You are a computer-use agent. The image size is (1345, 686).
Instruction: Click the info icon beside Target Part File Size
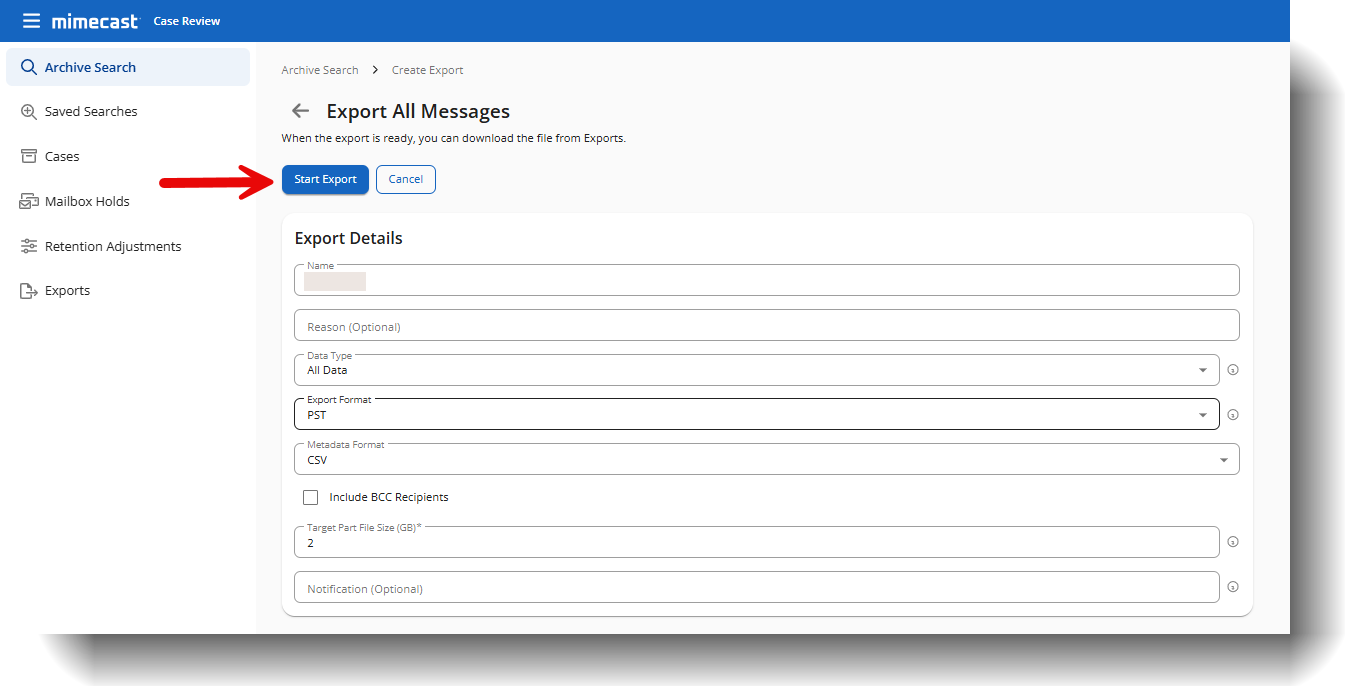(1233, 542)
